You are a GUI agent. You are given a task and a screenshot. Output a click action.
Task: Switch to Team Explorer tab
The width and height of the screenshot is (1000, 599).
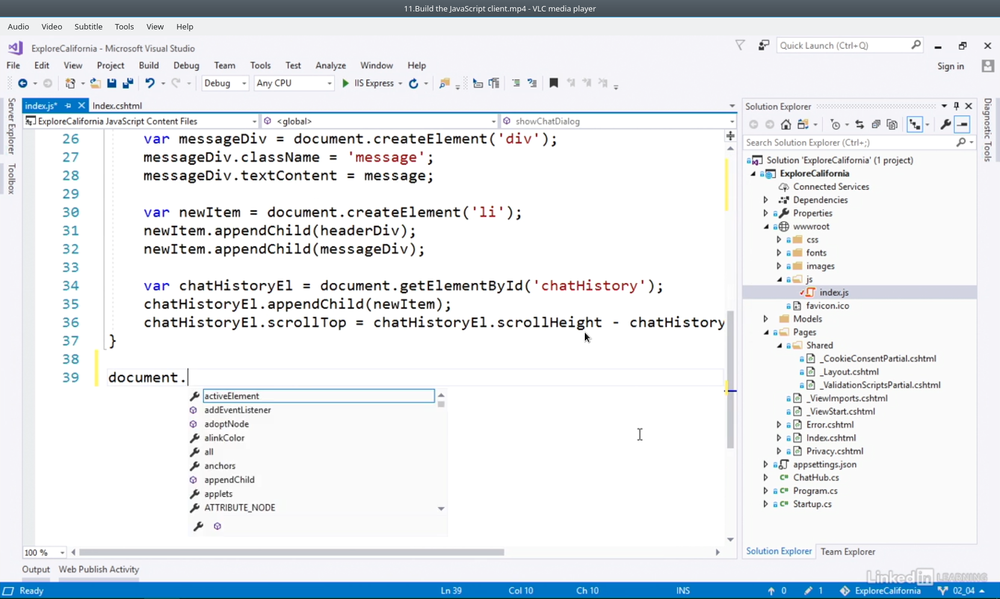[x=848, y=552]
